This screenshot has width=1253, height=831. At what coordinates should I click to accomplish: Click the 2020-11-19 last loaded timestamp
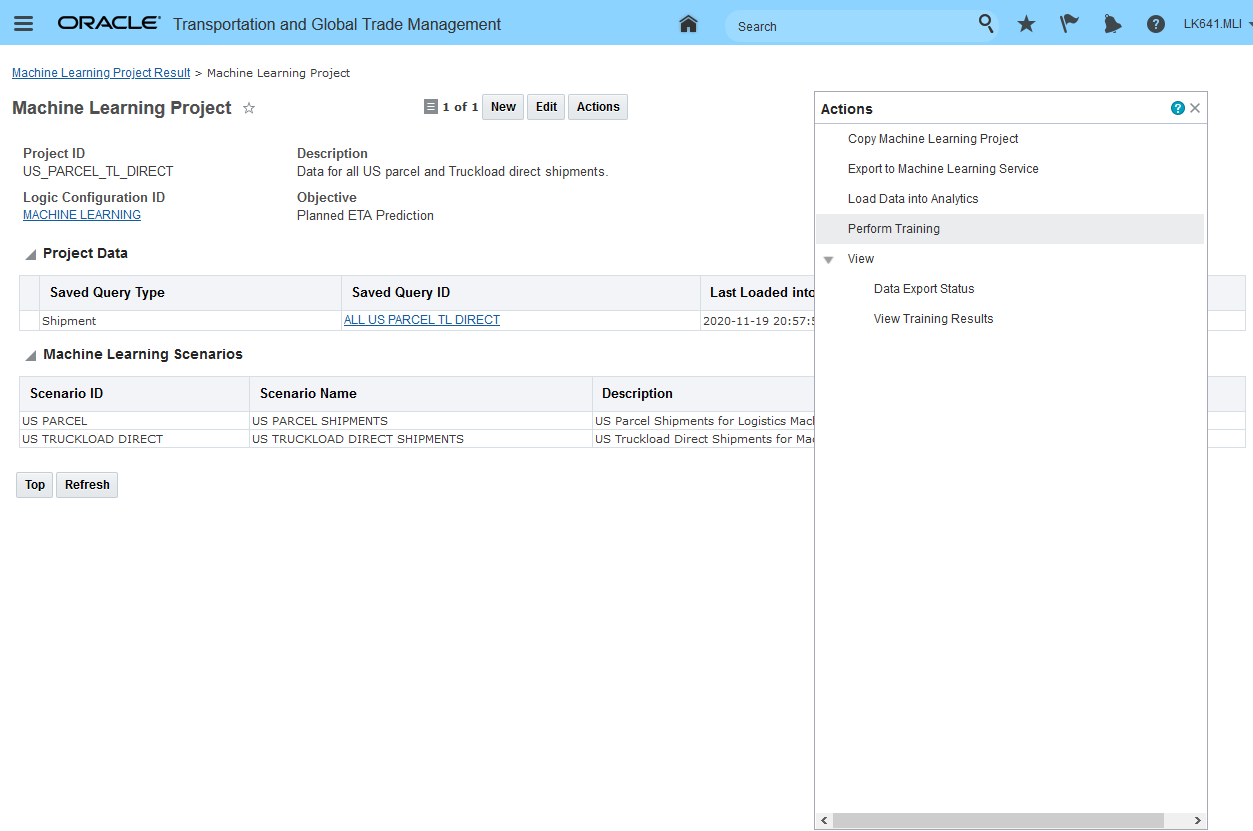[758, 321]
